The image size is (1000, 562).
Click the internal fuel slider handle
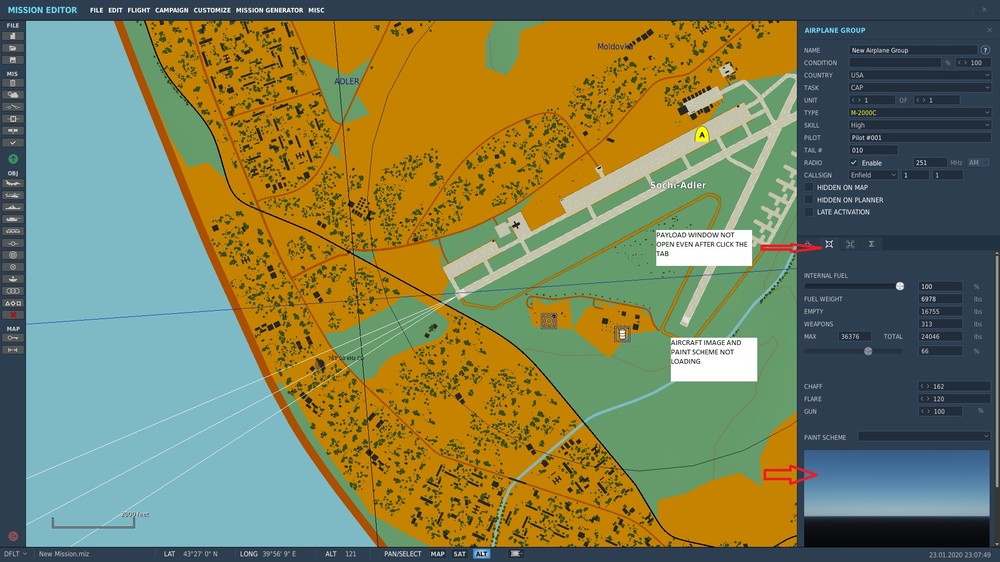[900, 286]
